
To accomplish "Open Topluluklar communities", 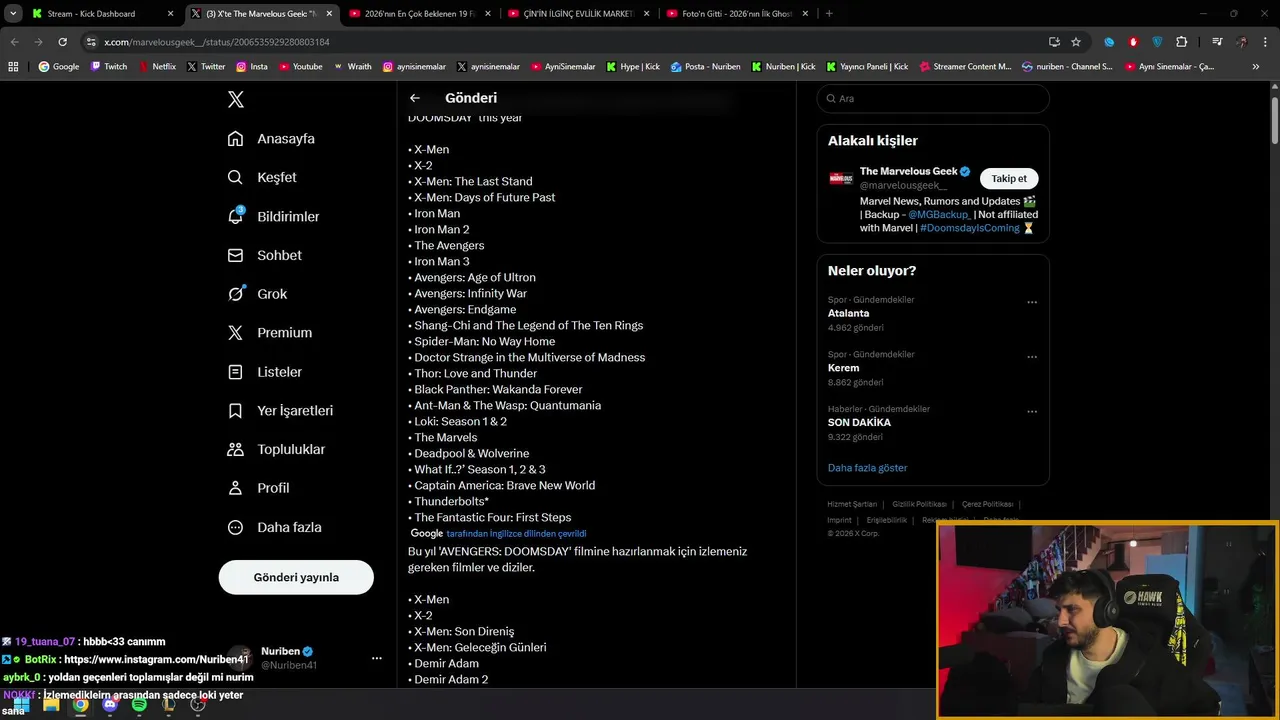I will tap(276, 449).
